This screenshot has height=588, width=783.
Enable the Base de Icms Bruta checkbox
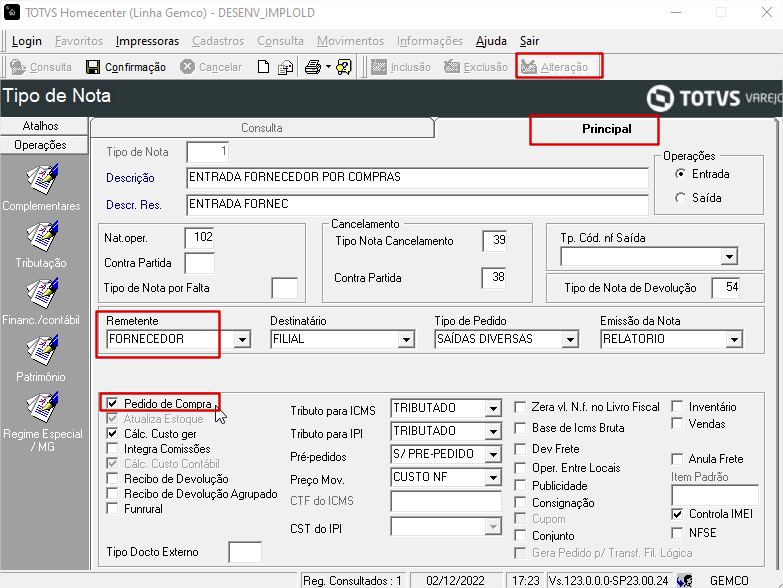(520, 428)
